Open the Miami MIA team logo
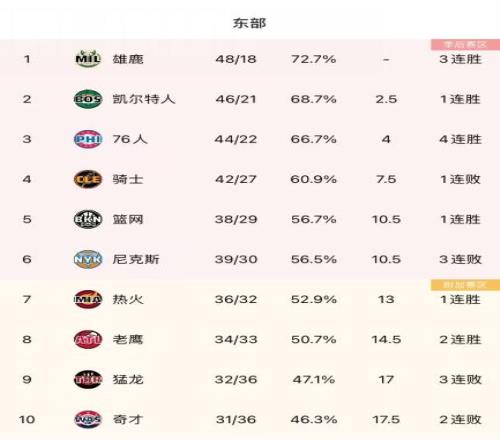Image resolution: width=500 pixels, height=440 pixels. [88, 299]
